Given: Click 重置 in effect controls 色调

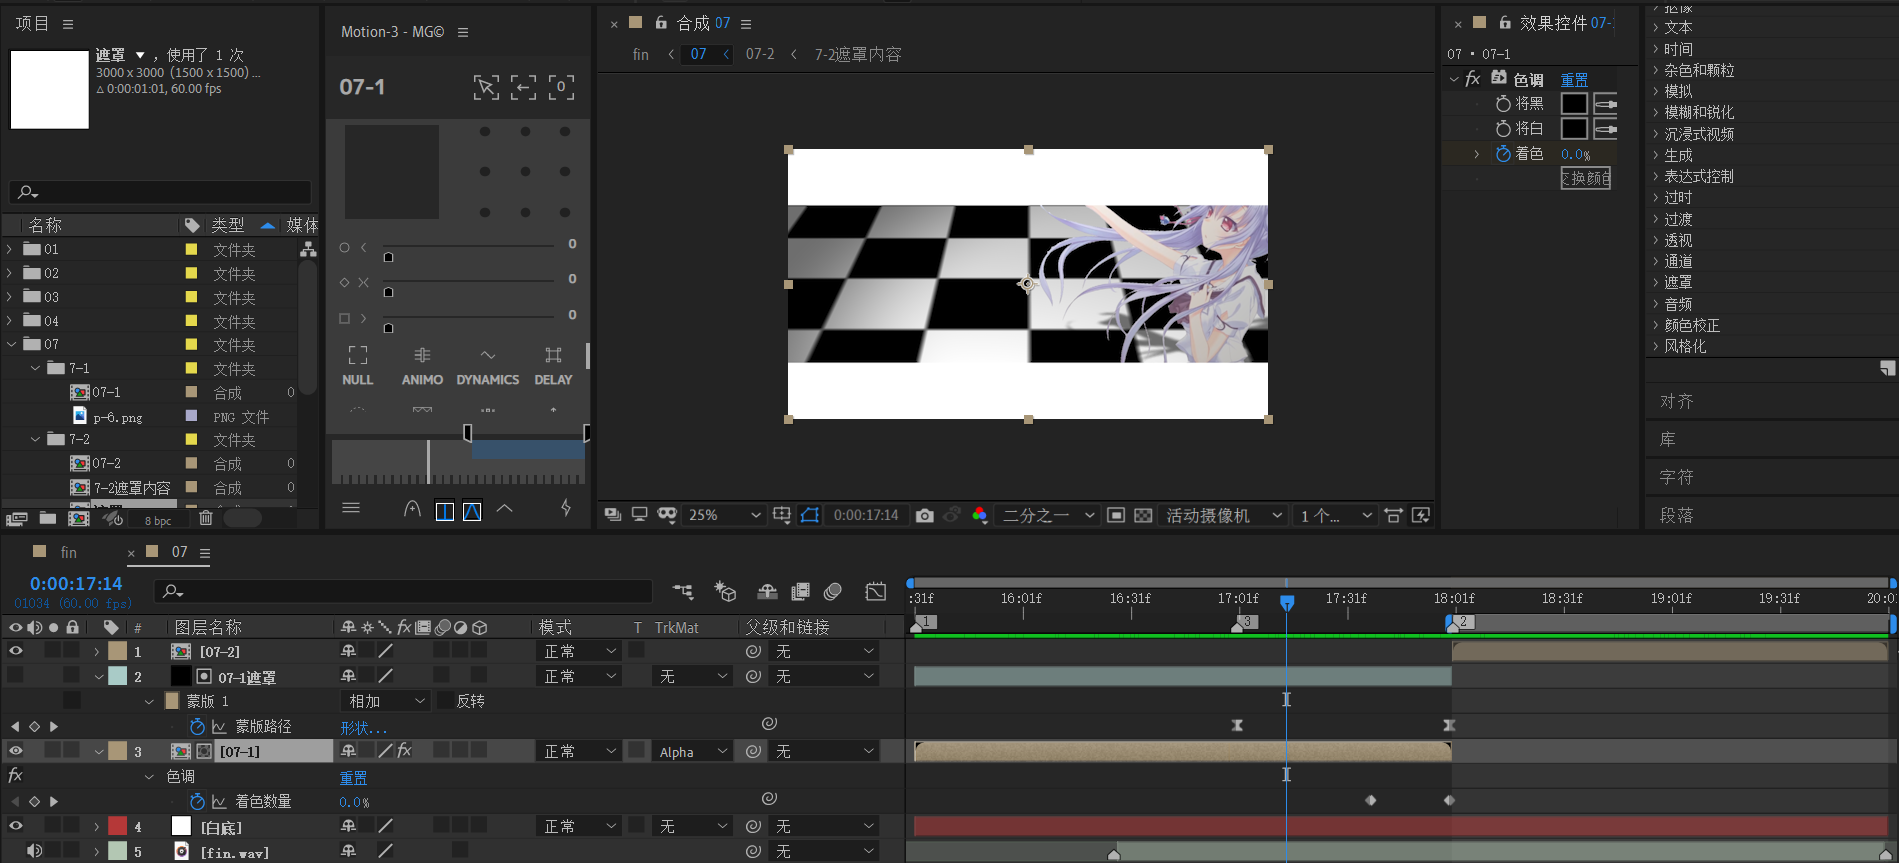Looking at the screenshot, I should 1574,80.
